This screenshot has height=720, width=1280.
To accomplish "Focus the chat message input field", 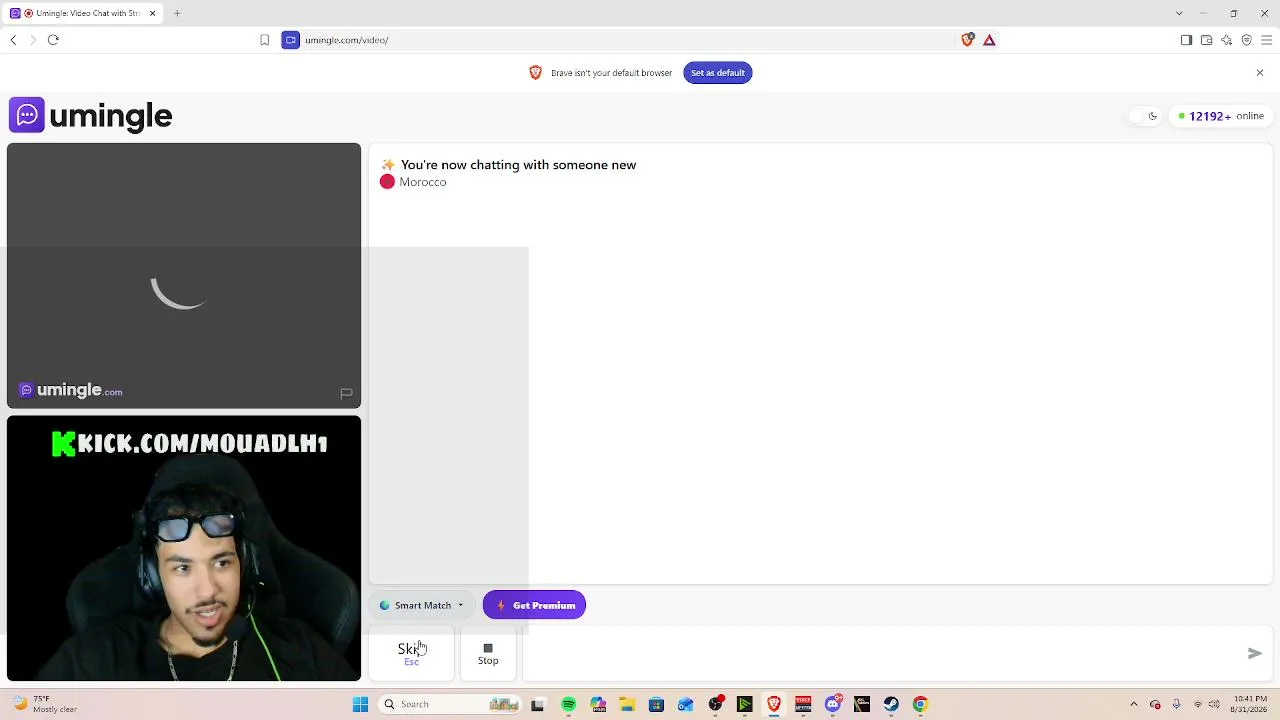I will pos(880,653).
